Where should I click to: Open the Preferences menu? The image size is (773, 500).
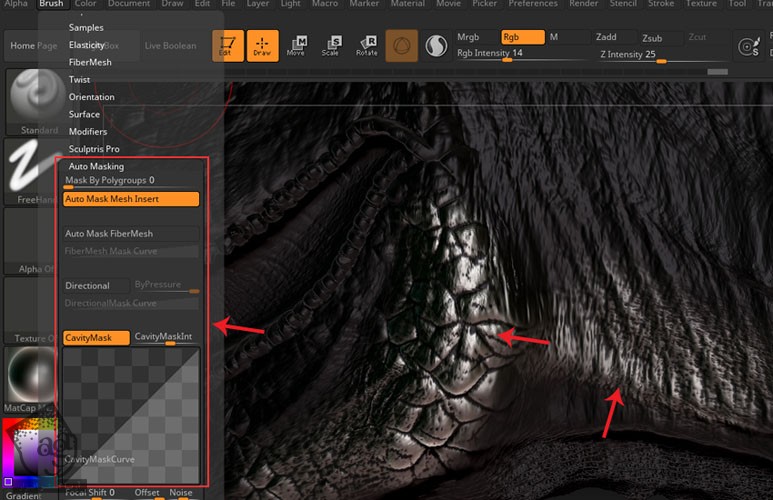533,4
